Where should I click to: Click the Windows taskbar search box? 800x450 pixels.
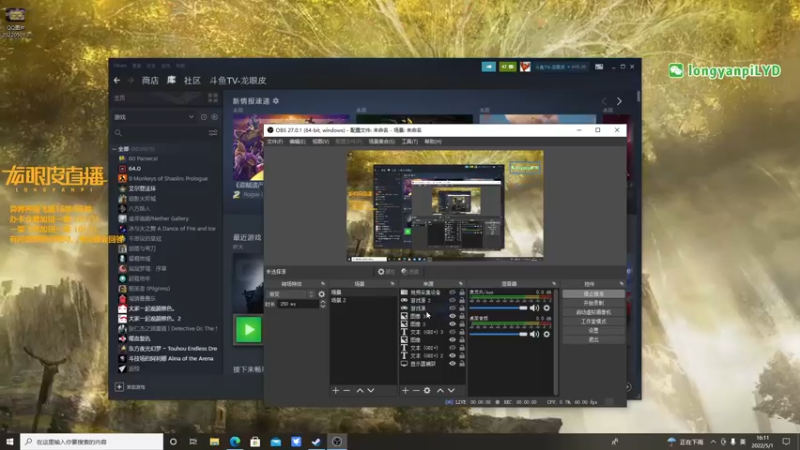[x=92, y=441]
